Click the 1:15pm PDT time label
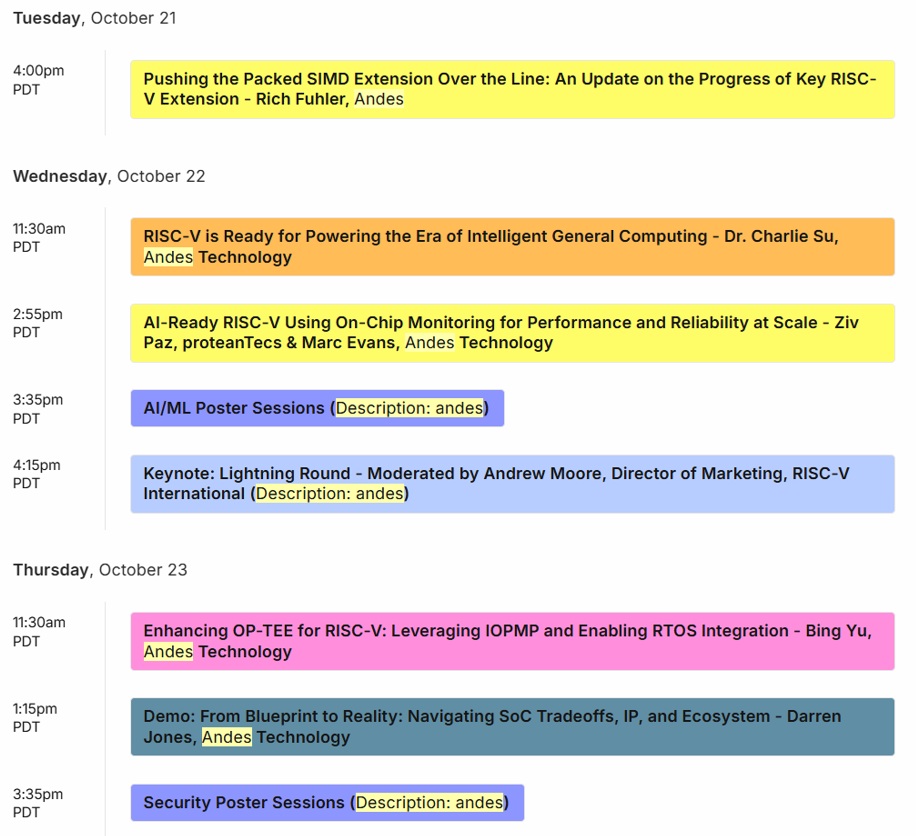The height and width of the screenshot is (836, 916). [36, 717]
